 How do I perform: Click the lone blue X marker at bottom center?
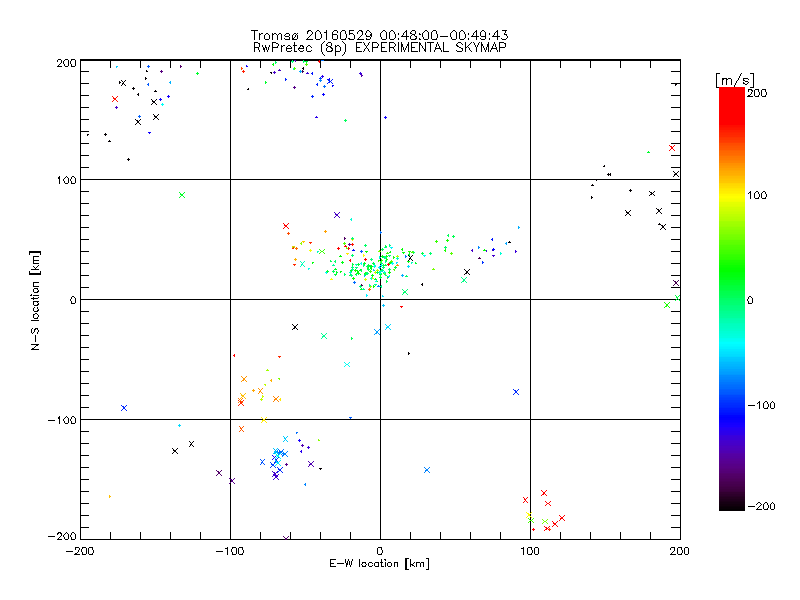click(427, 470)
